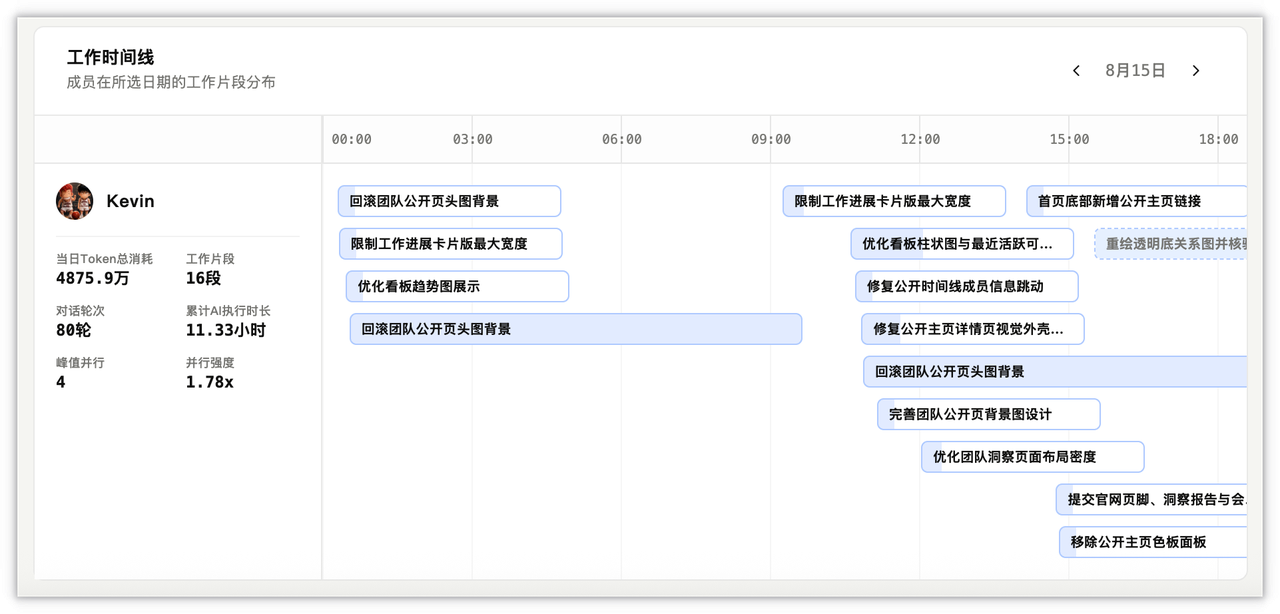The height and width of the screenshot is (614, 1280).
Task: Click the 06:00 time axis label
Action: point(622,139)
